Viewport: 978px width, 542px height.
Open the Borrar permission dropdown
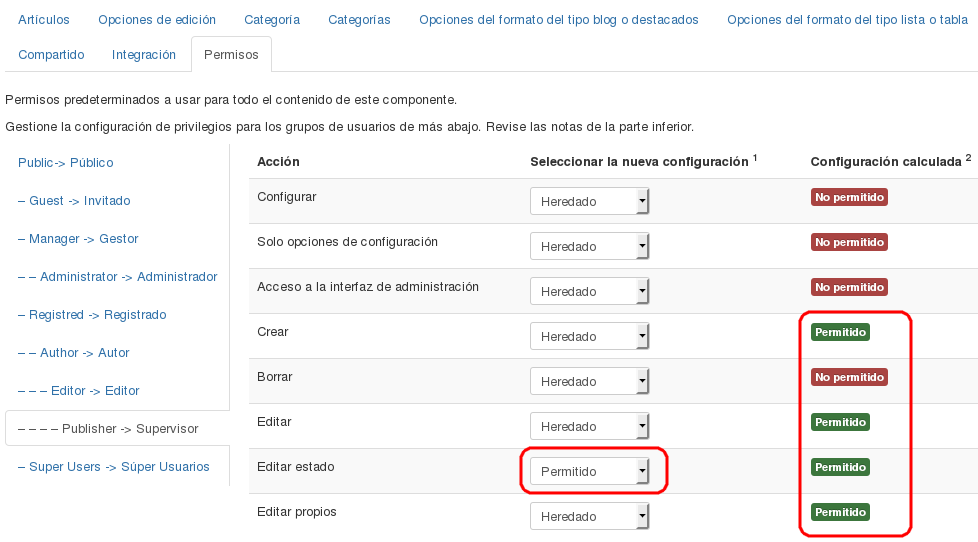(x=590, y=382)
